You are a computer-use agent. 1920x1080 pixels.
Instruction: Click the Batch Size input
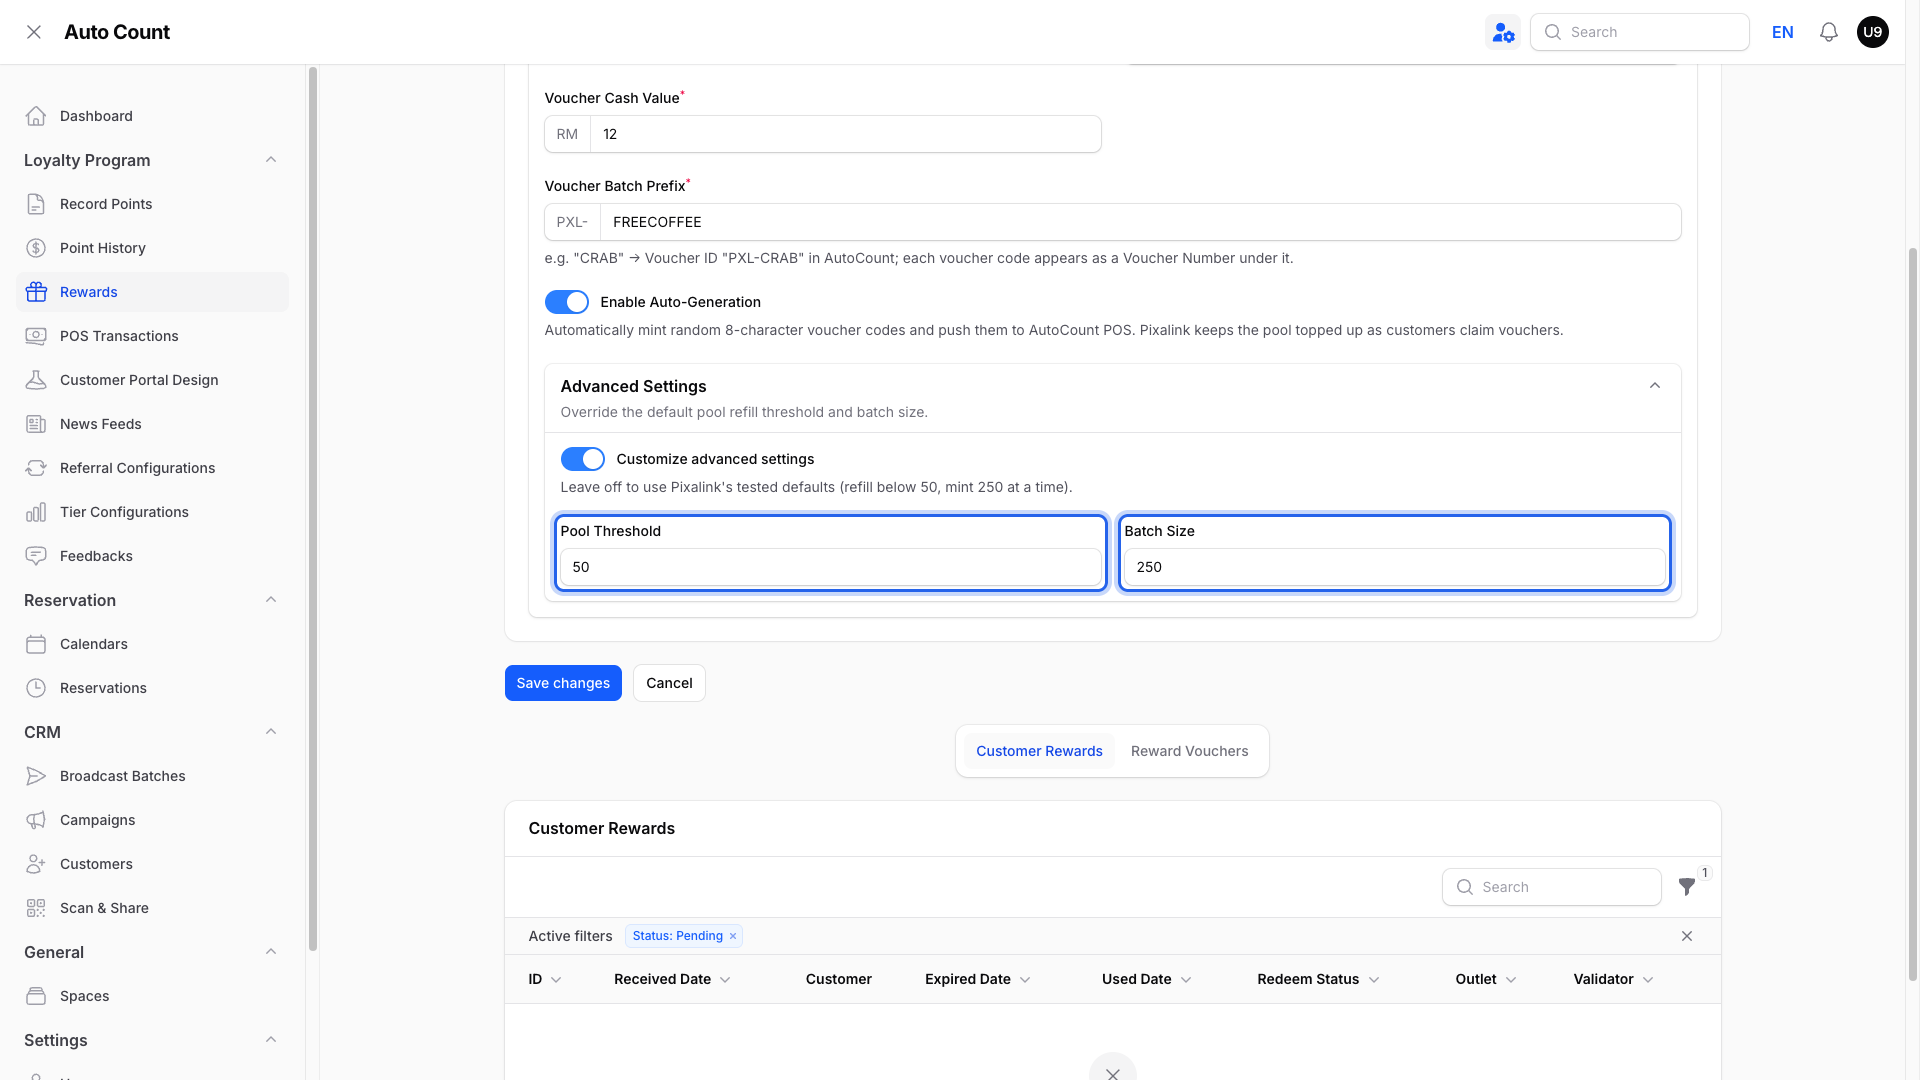pos(1395,567)
